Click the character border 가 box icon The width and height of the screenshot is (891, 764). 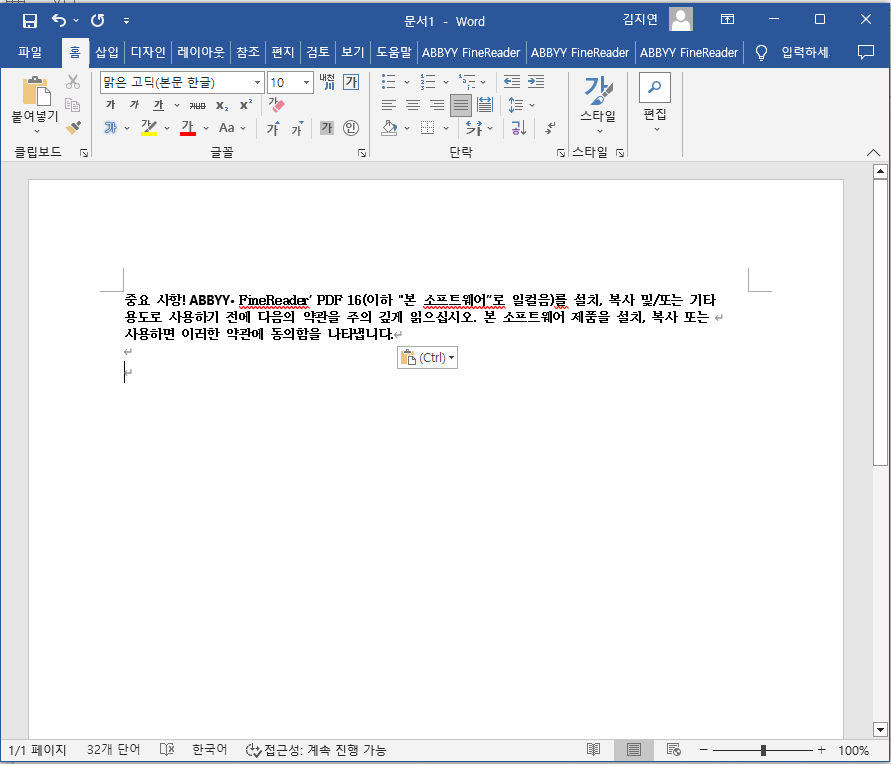351,82
